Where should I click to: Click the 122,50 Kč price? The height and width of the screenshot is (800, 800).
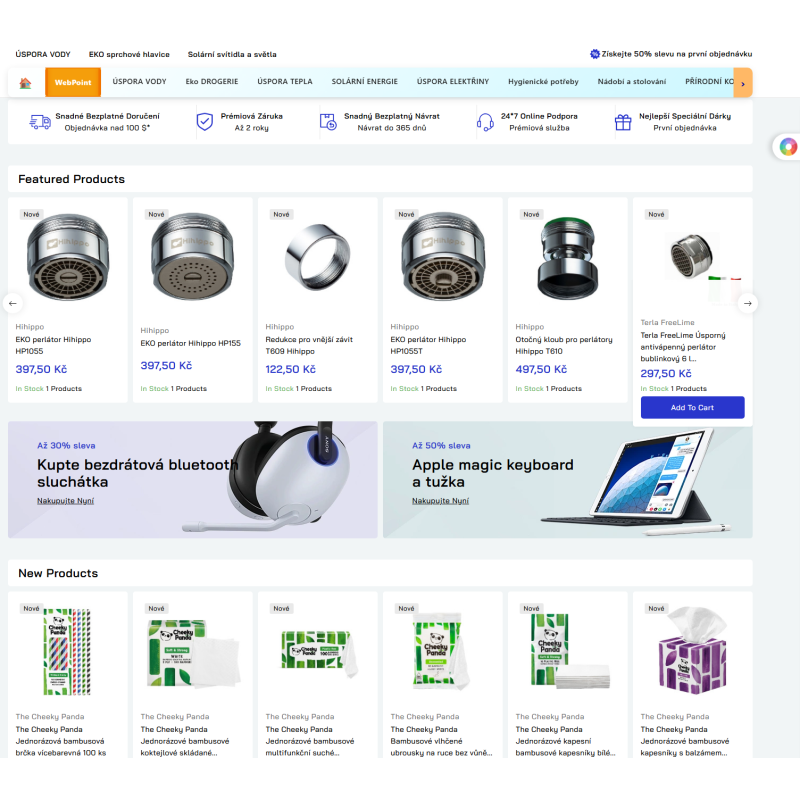pyautogui.click(x=290, y=369)
